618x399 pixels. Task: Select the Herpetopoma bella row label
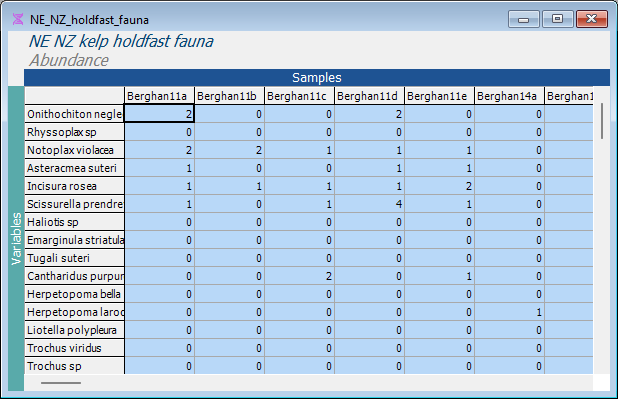click(x=74, y=294)
